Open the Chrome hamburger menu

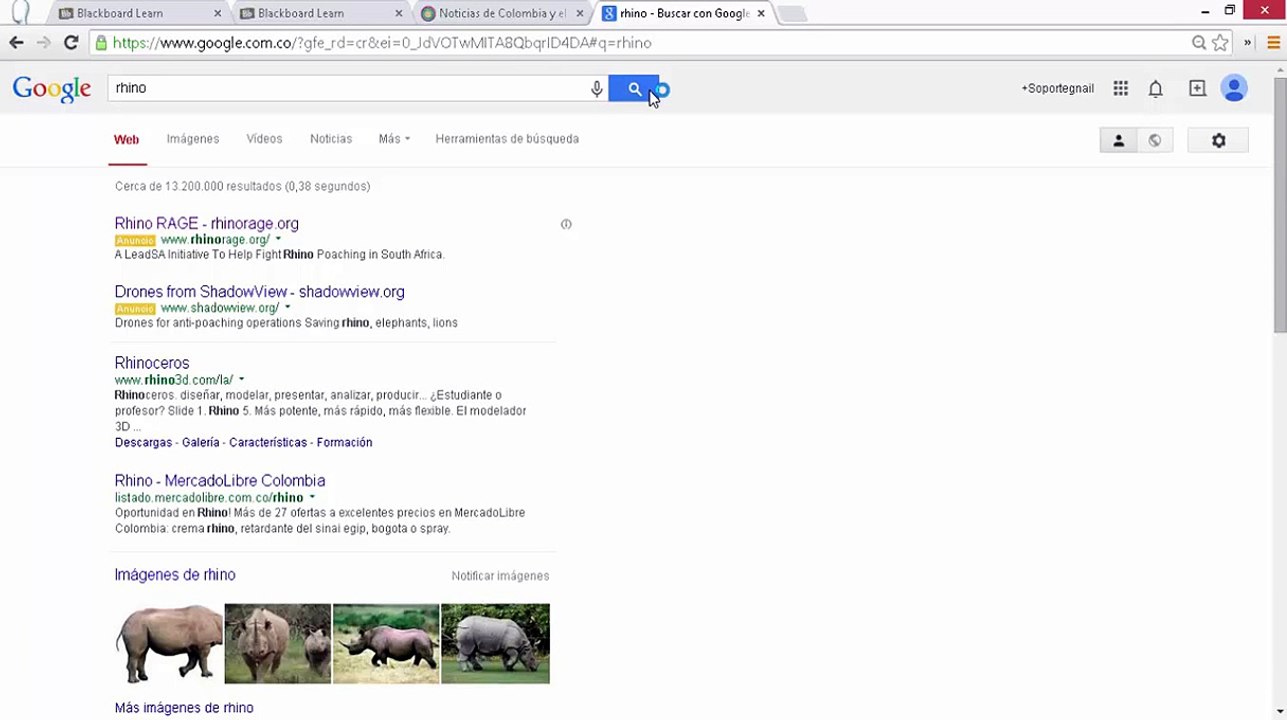(1273, 43)
